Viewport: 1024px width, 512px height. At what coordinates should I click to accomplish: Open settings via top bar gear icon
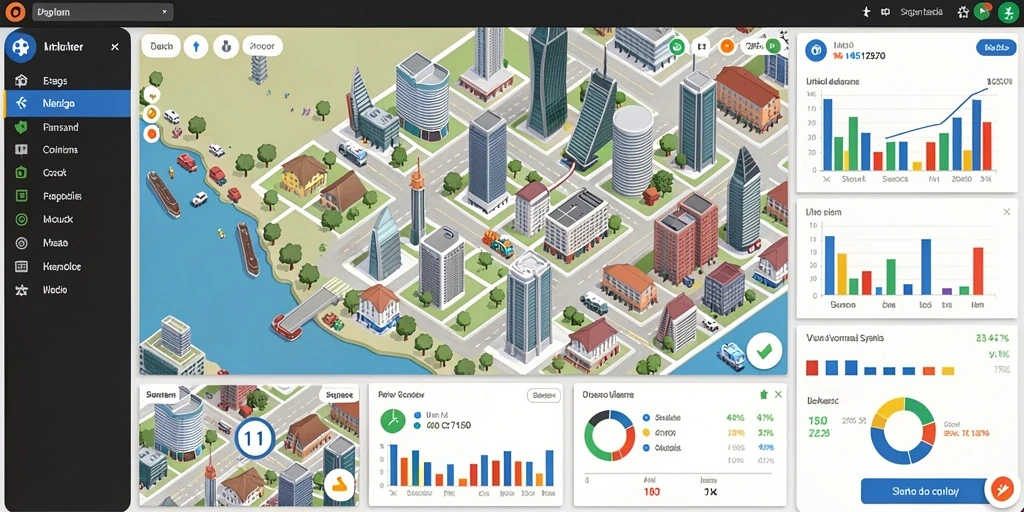pos(963,12)
